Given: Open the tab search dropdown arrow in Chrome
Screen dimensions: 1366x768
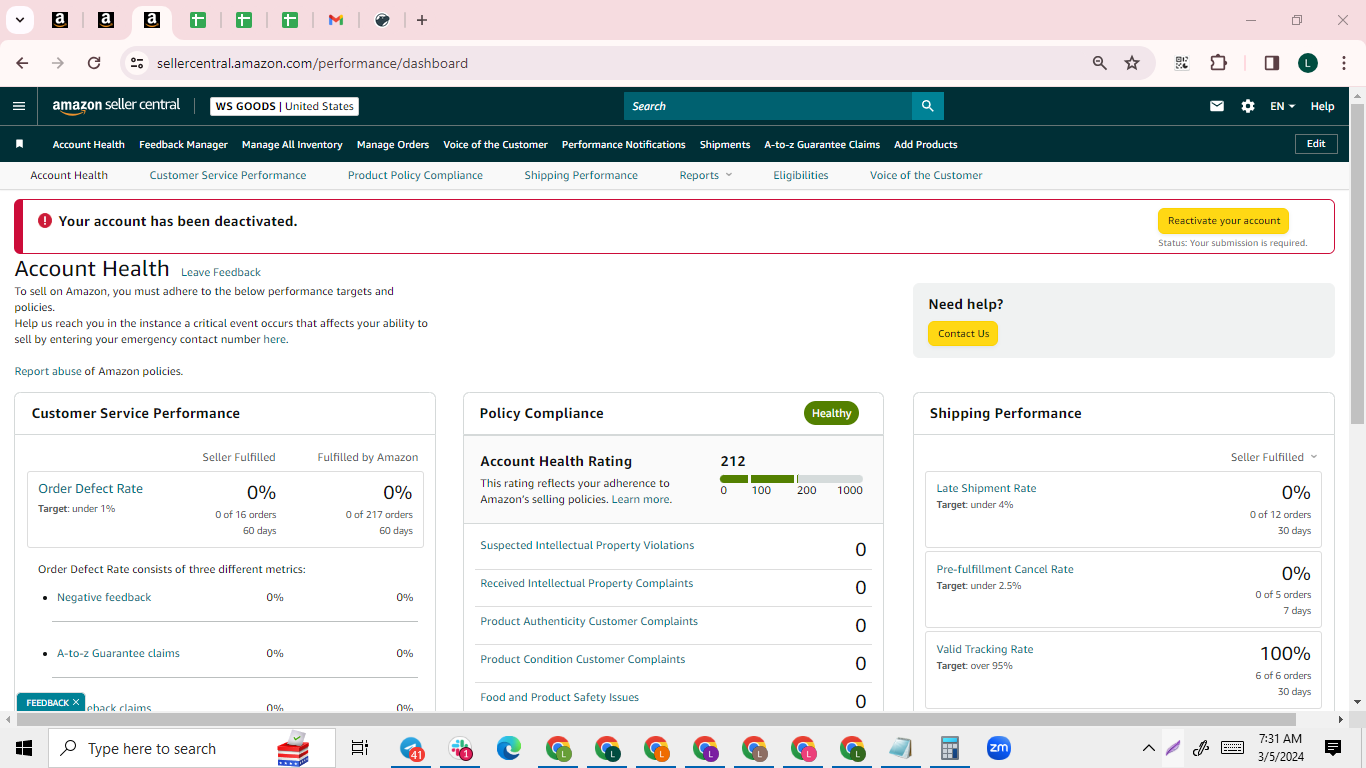Looking at the screenshot, I should [19, 20].
